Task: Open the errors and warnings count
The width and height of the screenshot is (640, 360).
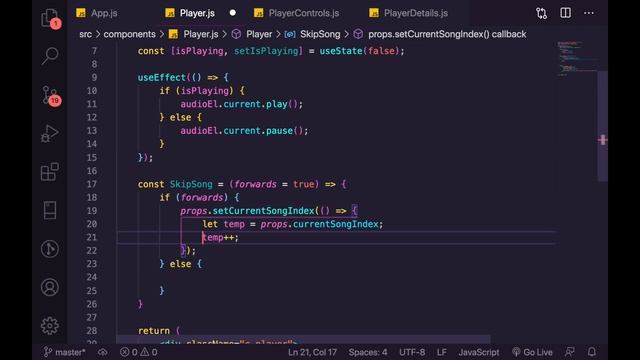Action: 138,352
